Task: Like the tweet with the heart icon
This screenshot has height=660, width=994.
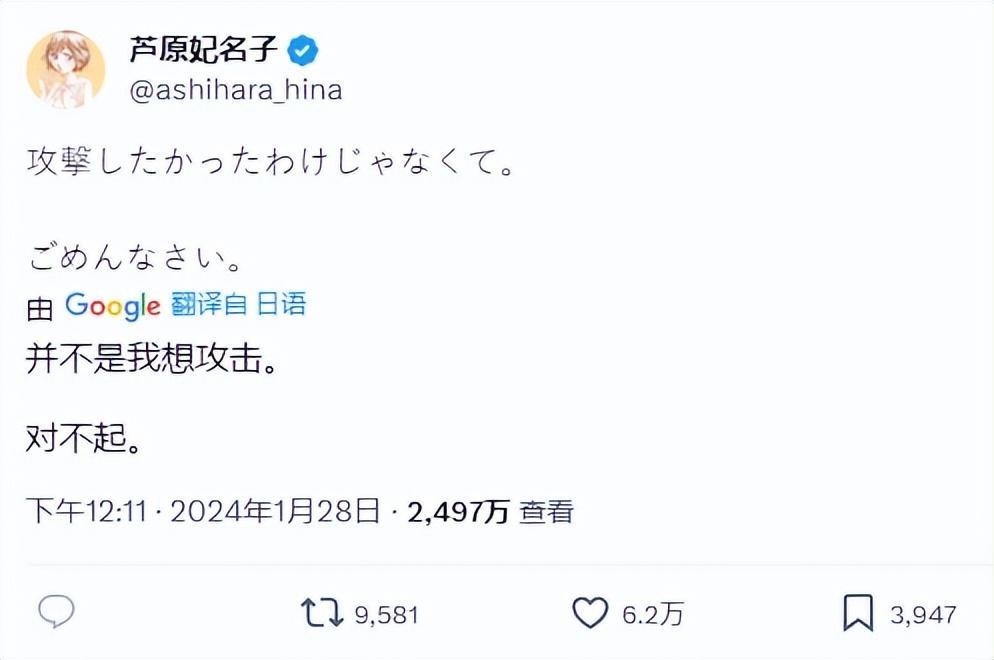Action: [590, 612]
